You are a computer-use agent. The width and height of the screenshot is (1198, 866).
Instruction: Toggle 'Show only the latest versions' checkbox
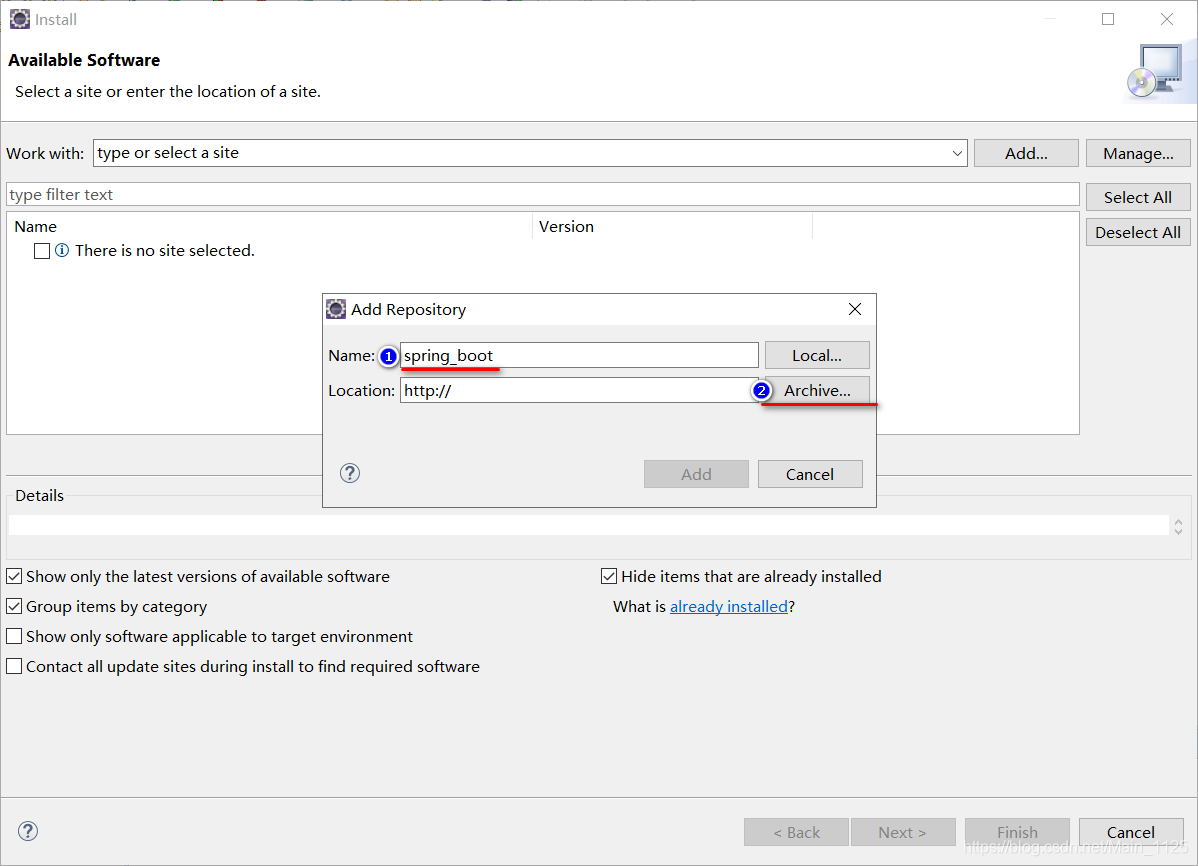click(14, 576)
